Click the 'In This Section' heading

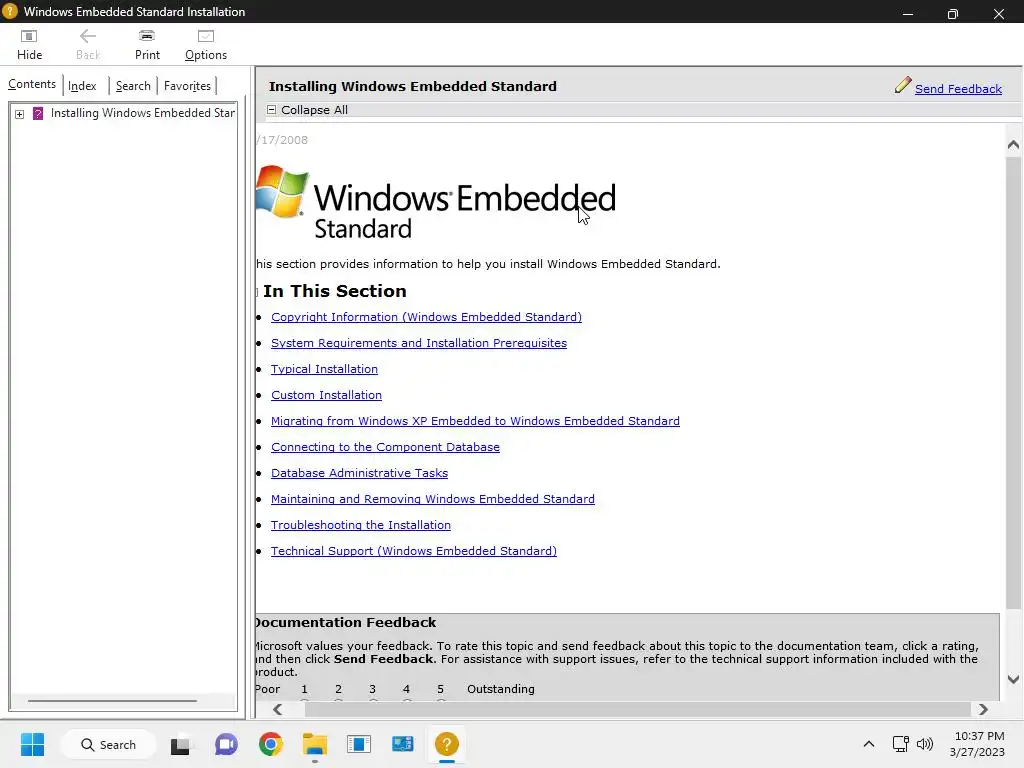(334, 291)
